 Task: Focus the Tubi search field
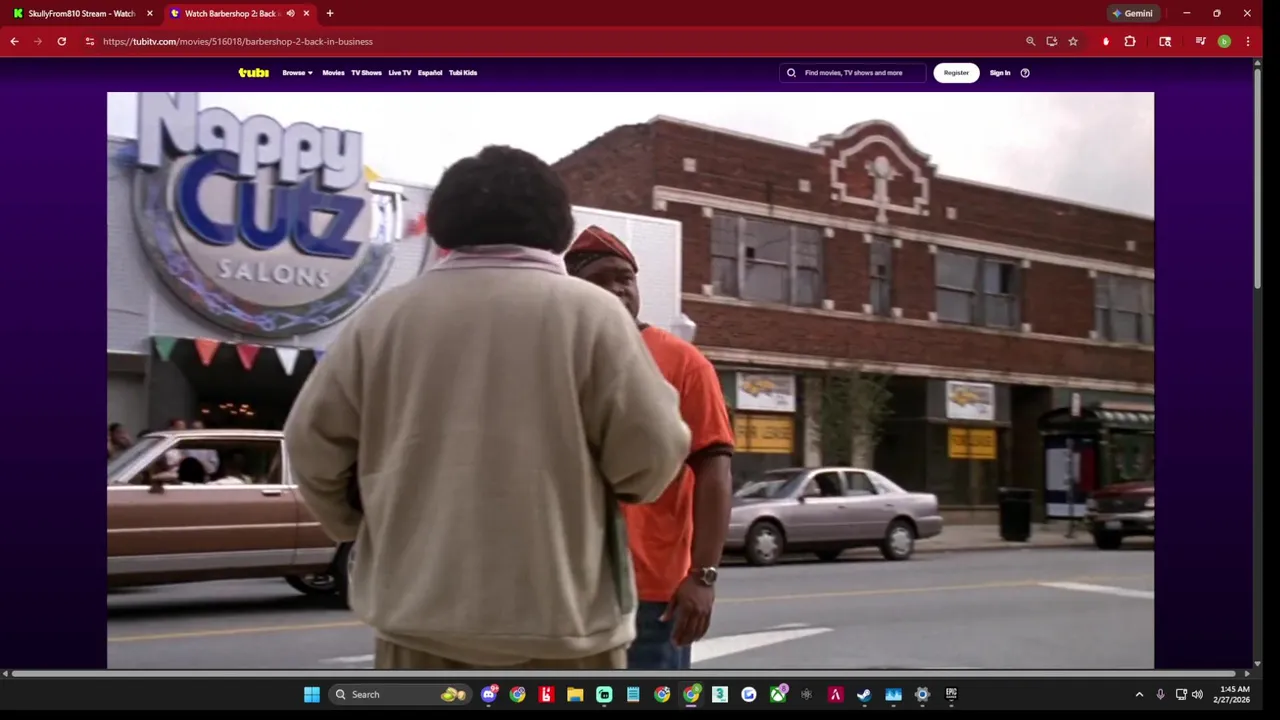853,73
